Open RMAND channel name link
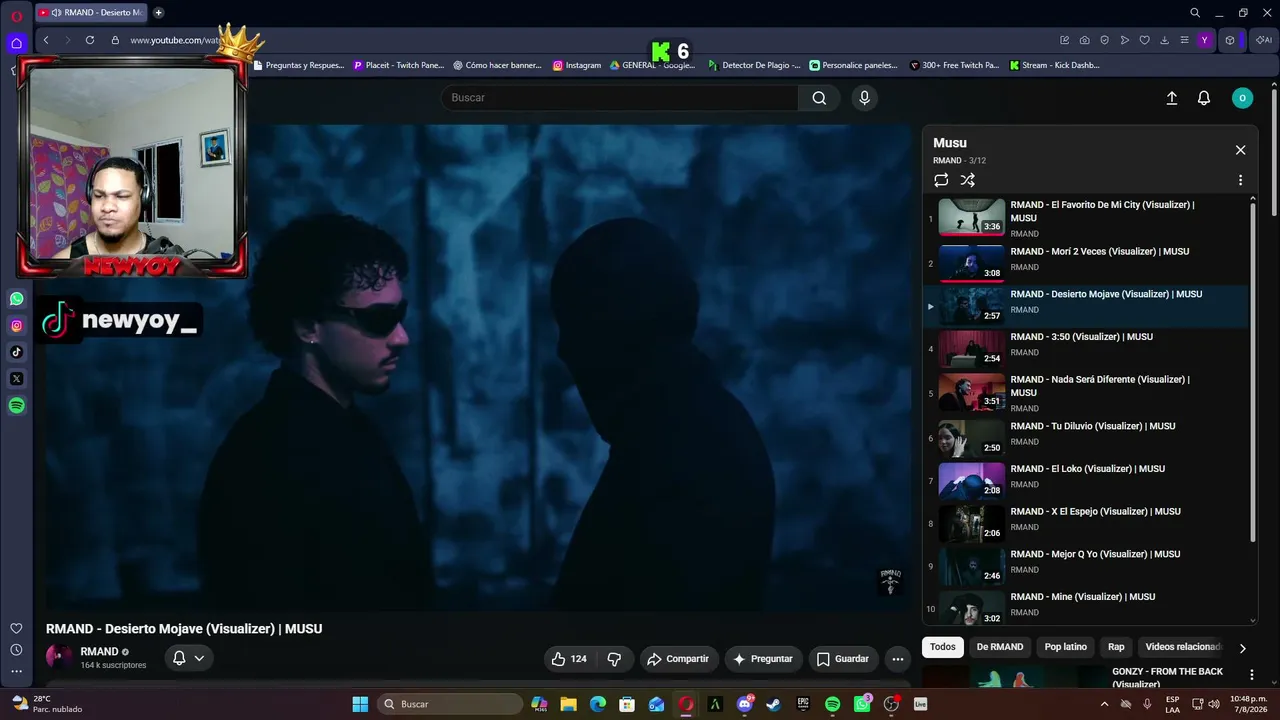The width and height of the screenshot is (1280, 720). [99, 652]
